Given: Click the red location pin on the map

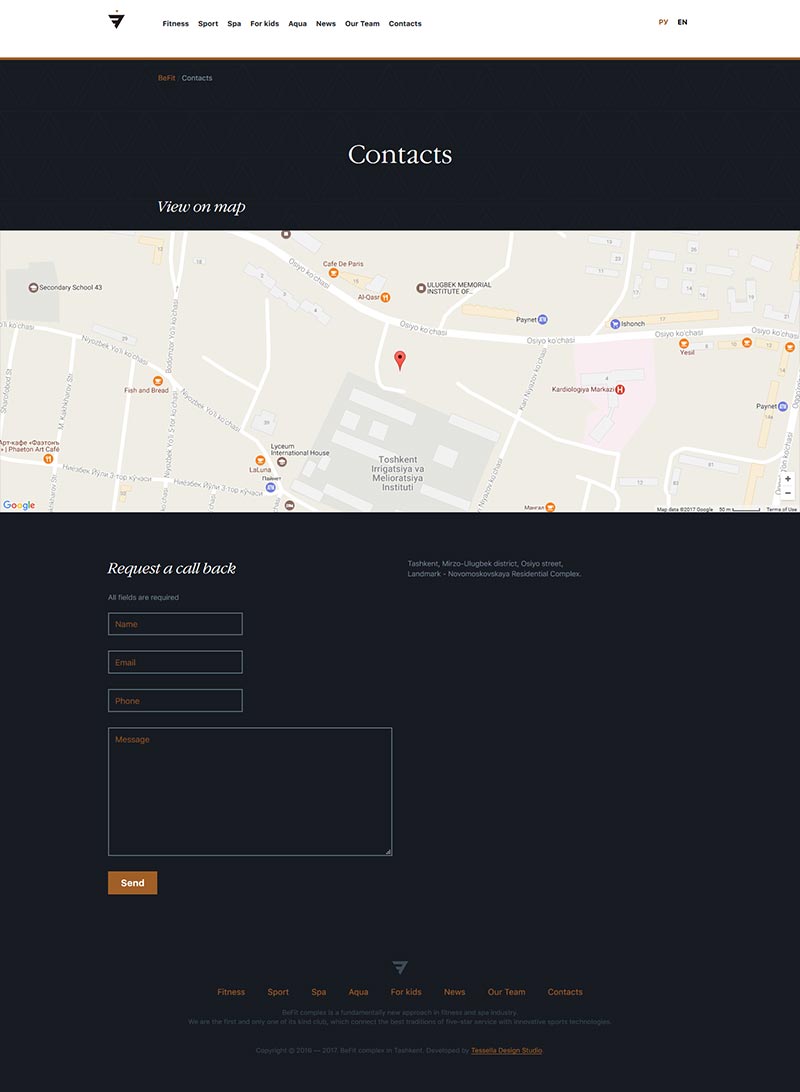Looking at the screenshot, I should pos(400,360).
